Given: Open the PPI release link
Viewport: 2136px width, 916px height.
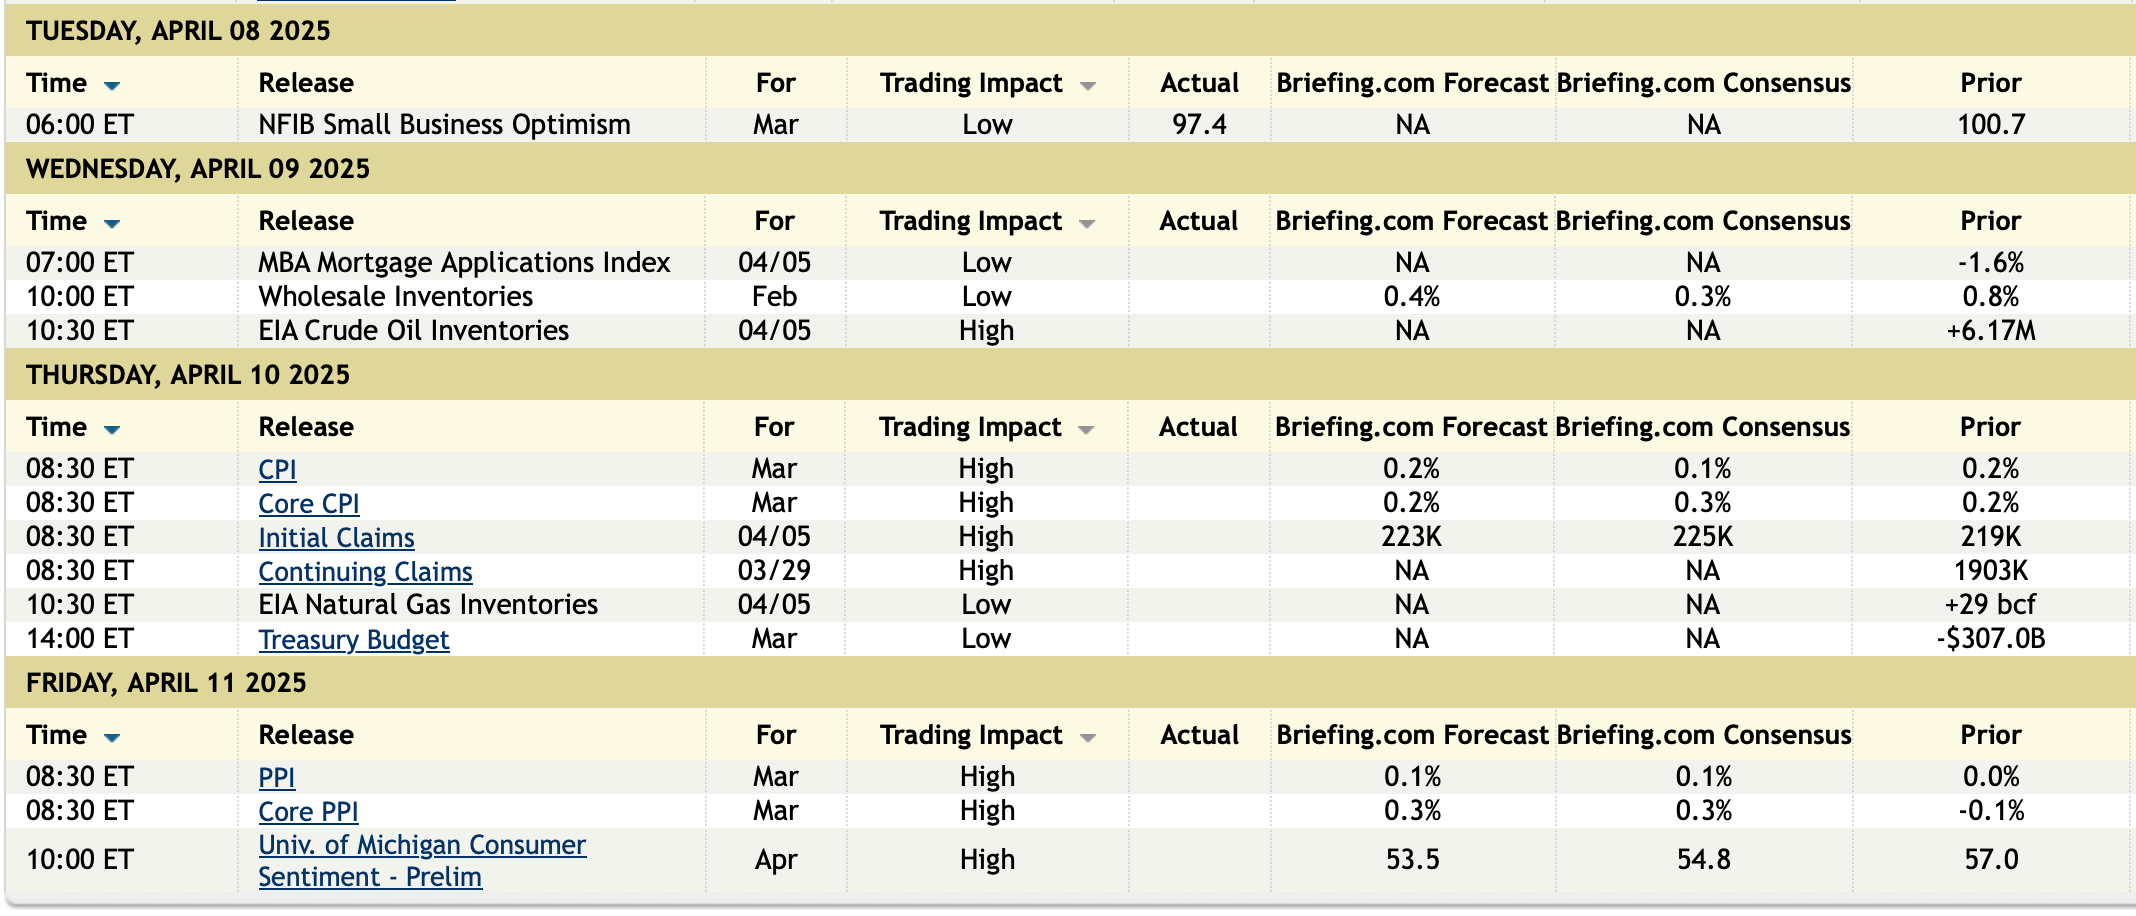Looking at the screenshot, I should (x=276, y=777).
